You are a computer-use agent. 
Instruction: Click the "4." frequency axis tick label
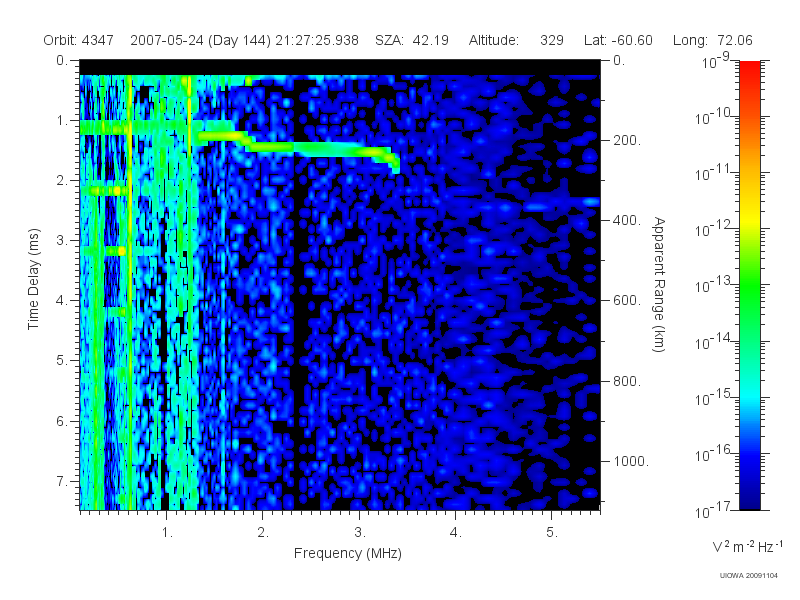pyautogui.click(x=456, y=532)
